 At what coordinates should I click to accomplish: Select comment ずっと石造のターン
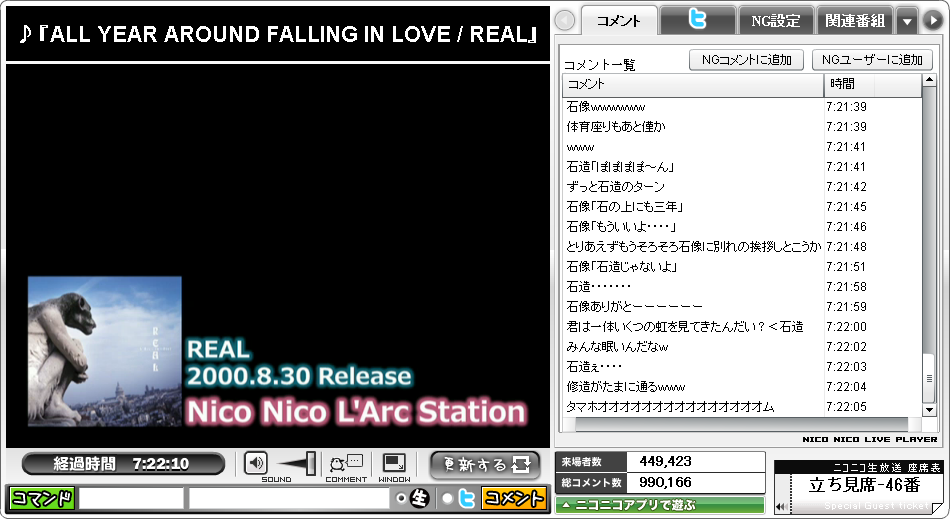615,187
